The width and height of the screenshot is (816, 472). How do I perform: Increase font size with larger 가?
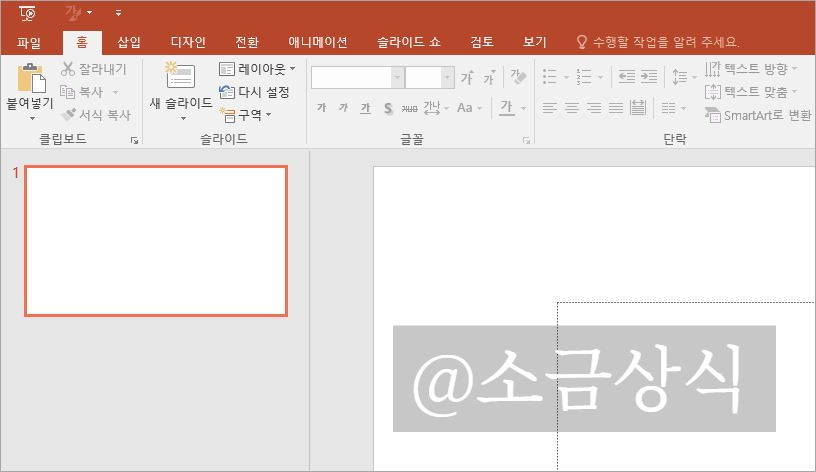coord(467,78)
